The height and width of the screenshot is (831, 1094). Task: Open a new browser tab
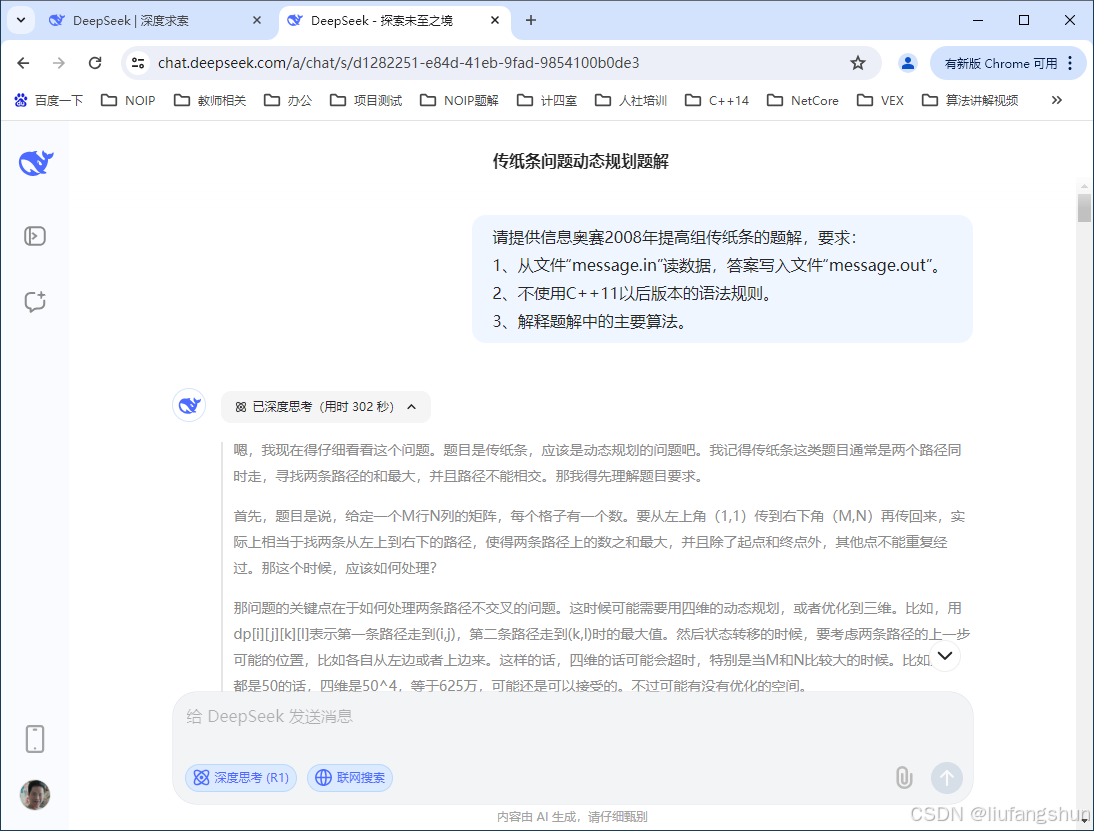coord(531,20)
